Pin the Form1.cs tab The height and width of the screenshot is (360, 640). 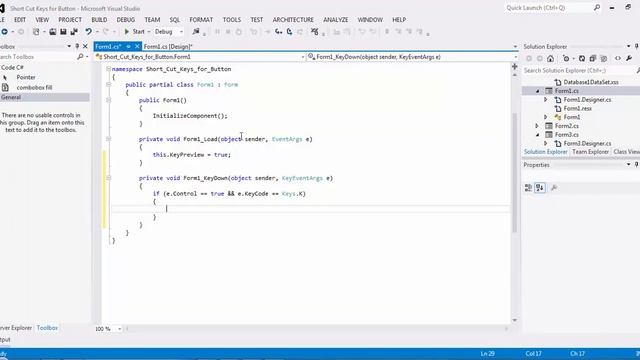[x=128, y=47]
